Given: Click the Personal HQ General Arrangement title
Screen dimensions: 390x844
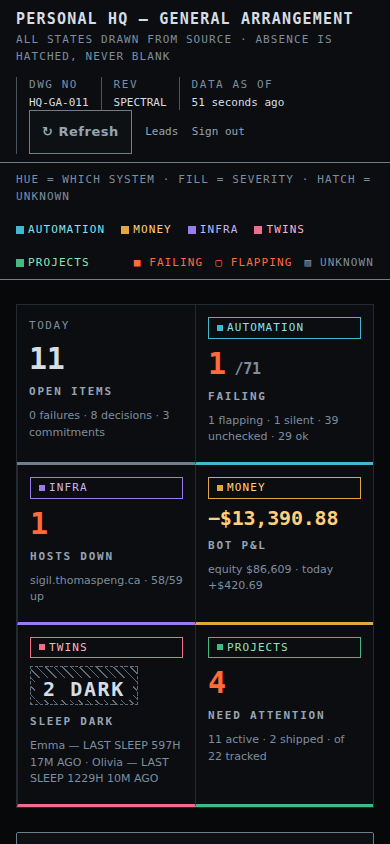Looking at the screenshot, I should tap(185, 19).
